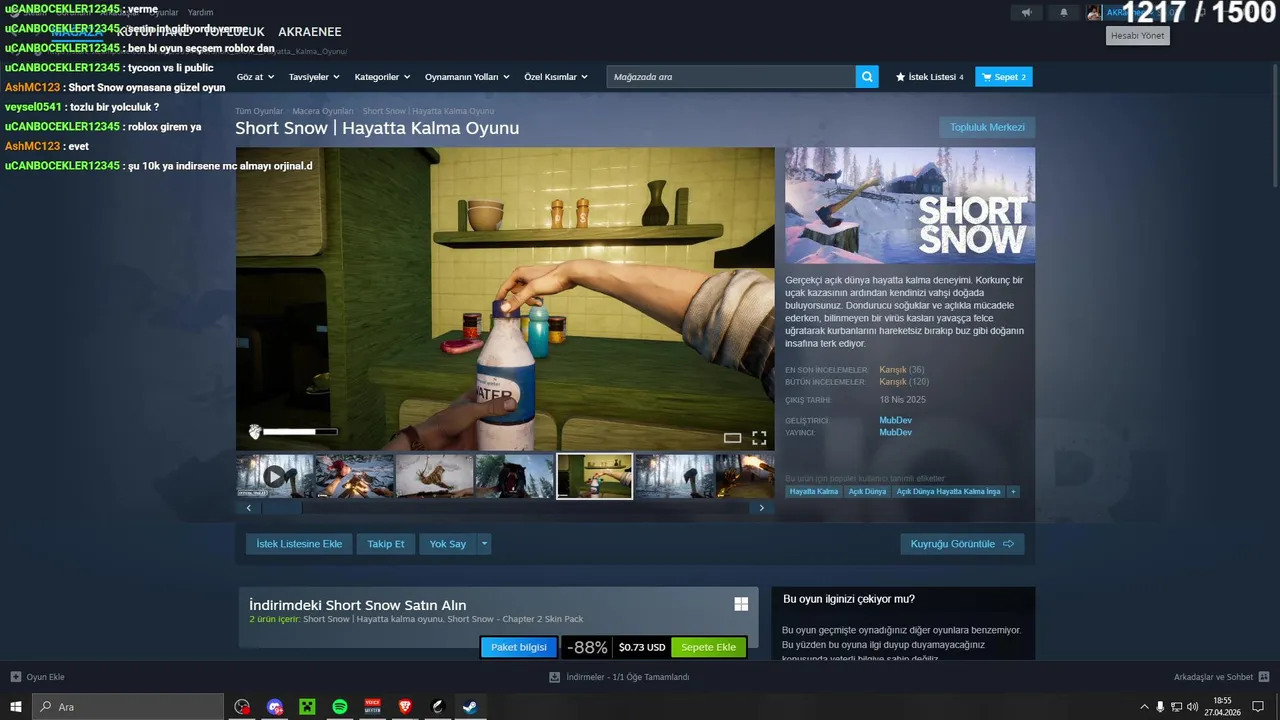Image resolution: width=1280 pixels, height=720 pixels.
Task: Click İstek Listesine Ekle button
Action: coord(299,544)
